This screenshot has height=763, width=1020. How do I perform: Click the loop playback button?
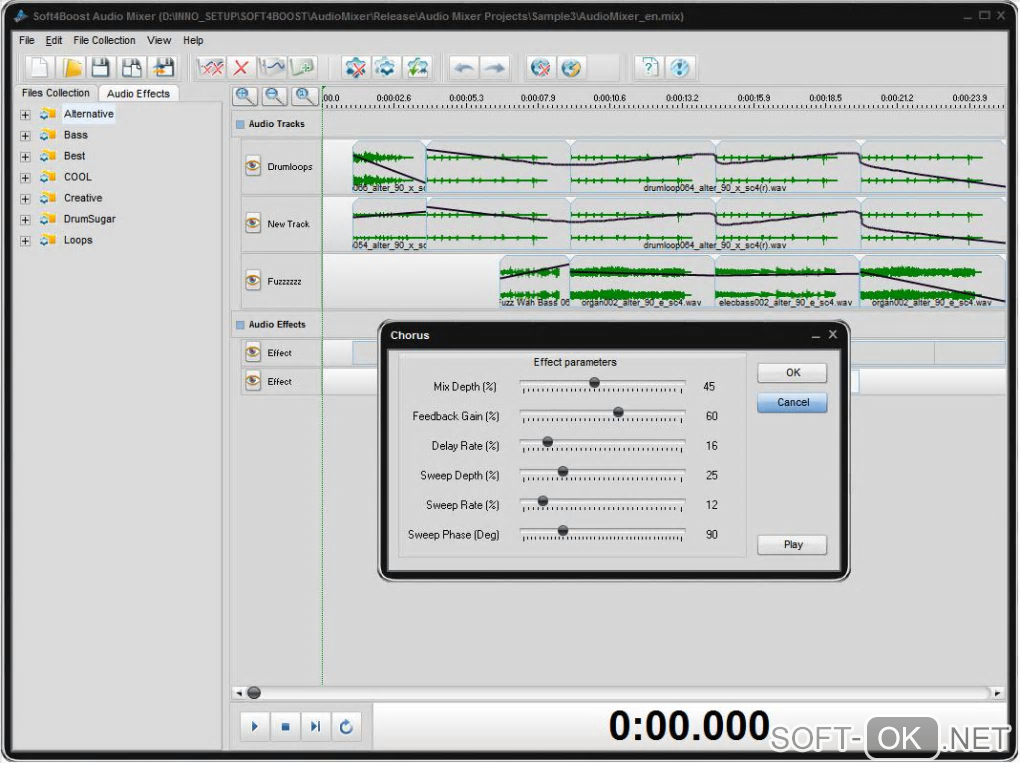click(346, 727)
